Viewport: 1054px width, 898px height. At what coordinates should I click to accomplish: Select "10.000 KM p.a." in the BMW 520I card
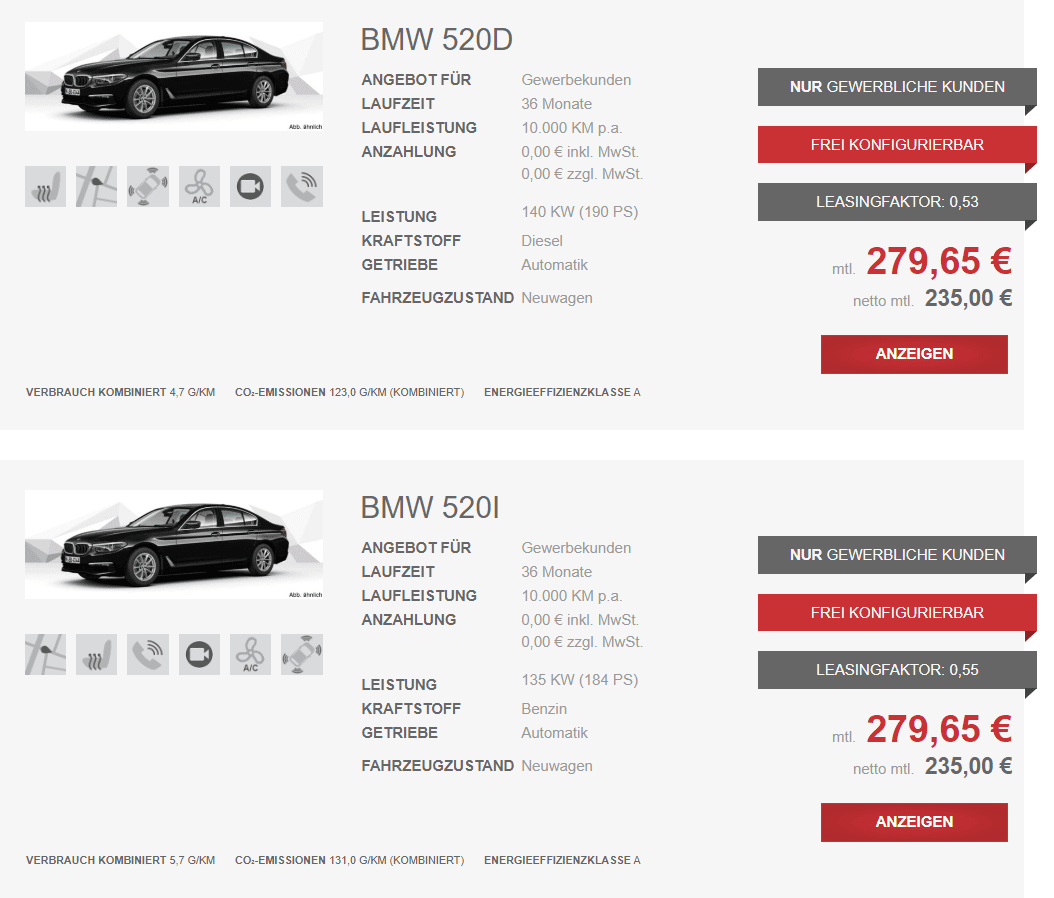pos(572,596)
